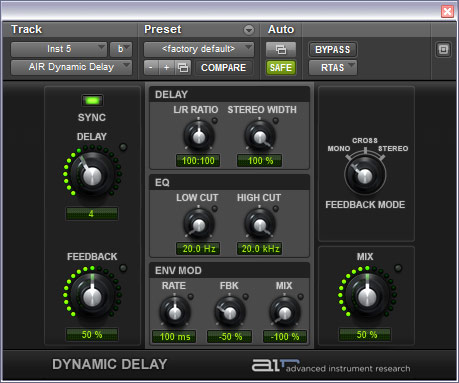The height and width of the screenshot is (383, 459).
Task: Click the ENV MOD RATE automation LED
Action: tap(191, 296)
